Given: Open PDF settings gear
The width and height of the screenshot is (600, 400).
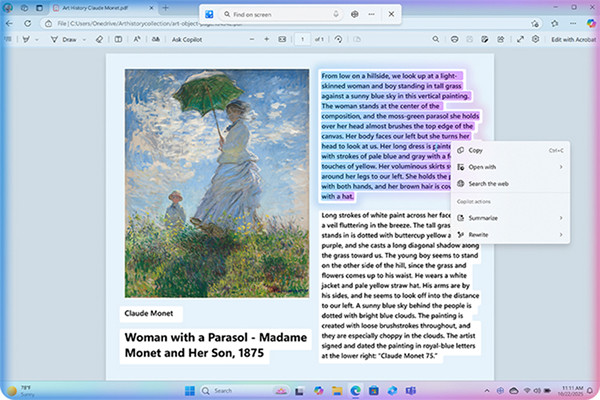Looking at the screenshot, I should pyautogui.click(x=535, y=39).
